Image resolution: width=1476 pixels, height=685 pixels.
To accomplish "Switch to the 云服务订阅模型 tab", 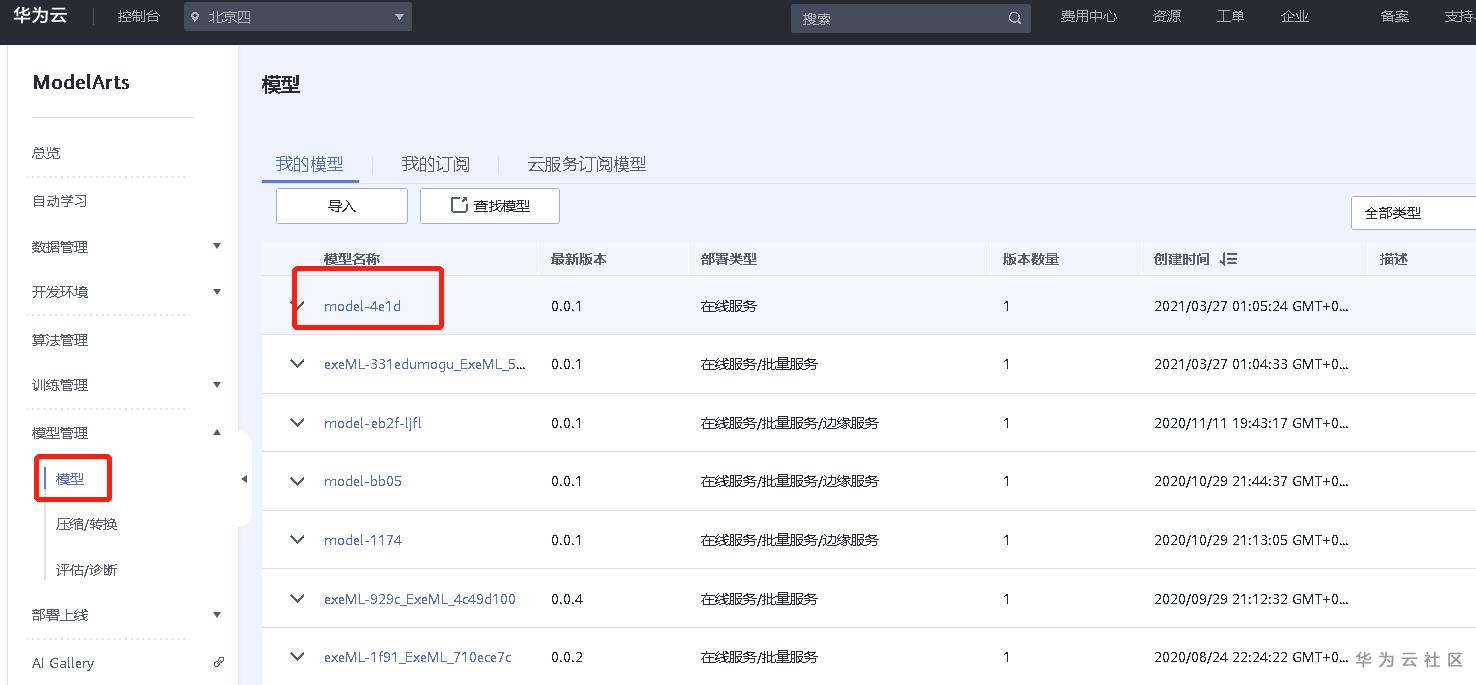I will (x=587, y=163).
